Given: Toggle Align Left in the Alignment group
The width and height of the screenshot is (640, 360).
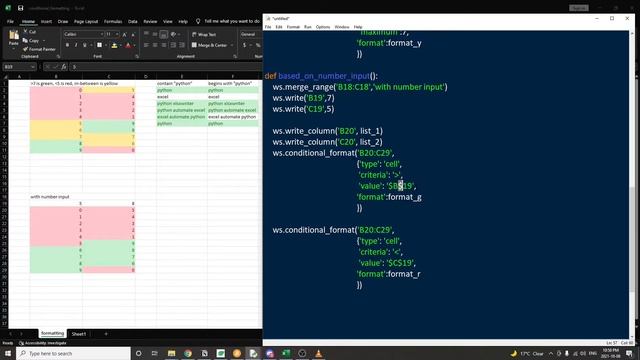Looking at the screenshot, I should (146, 45).
